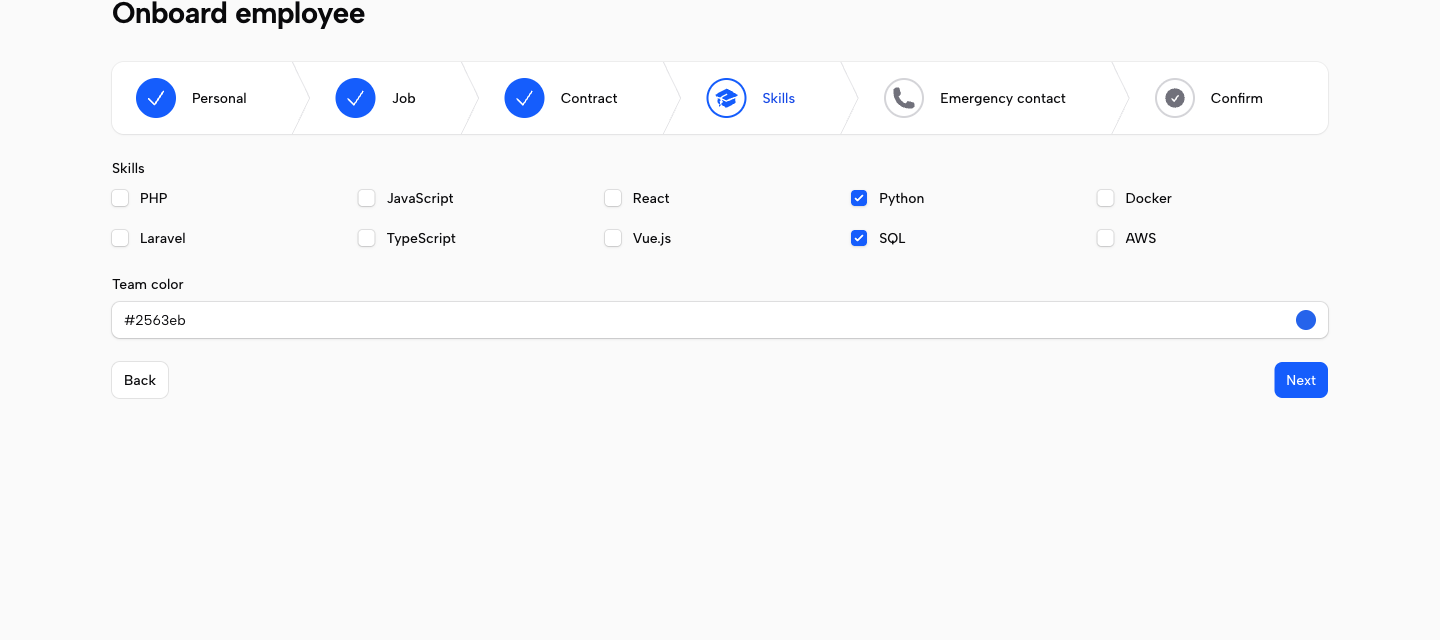The image size is (1440, 640).
Task: Open the blue team color swatch picker
Action: [1306, 320]
